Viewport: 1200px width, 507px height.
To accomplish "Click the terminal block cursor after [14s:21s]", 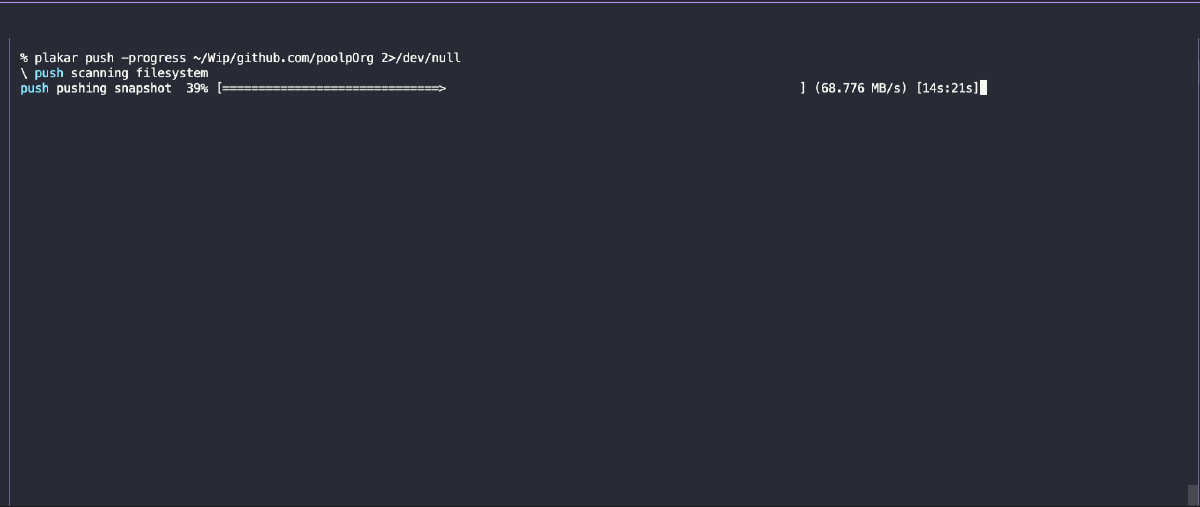I will coord(984,88).
